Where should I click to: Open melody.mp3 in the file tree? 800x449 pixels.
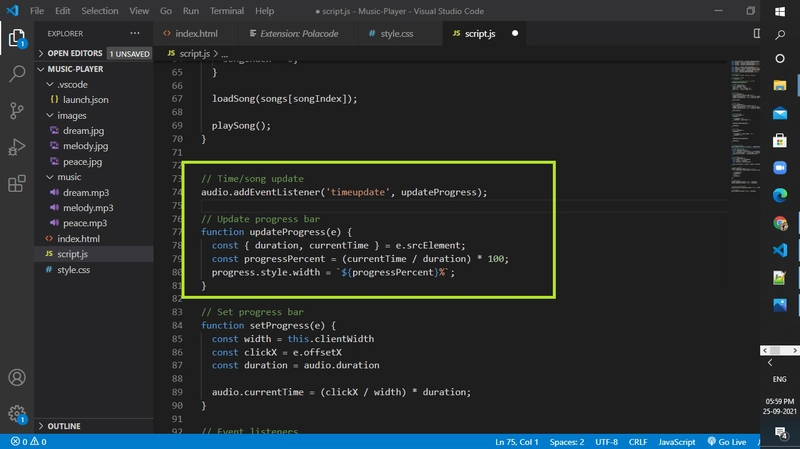(86, 208)
